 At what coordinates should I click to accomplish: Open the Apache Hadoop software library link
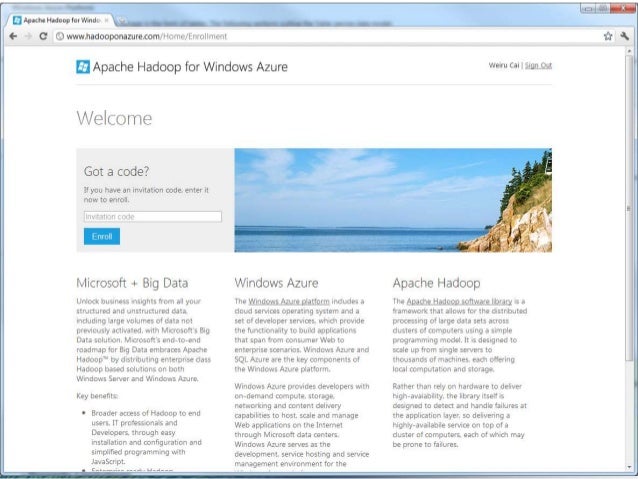point(459,301)
